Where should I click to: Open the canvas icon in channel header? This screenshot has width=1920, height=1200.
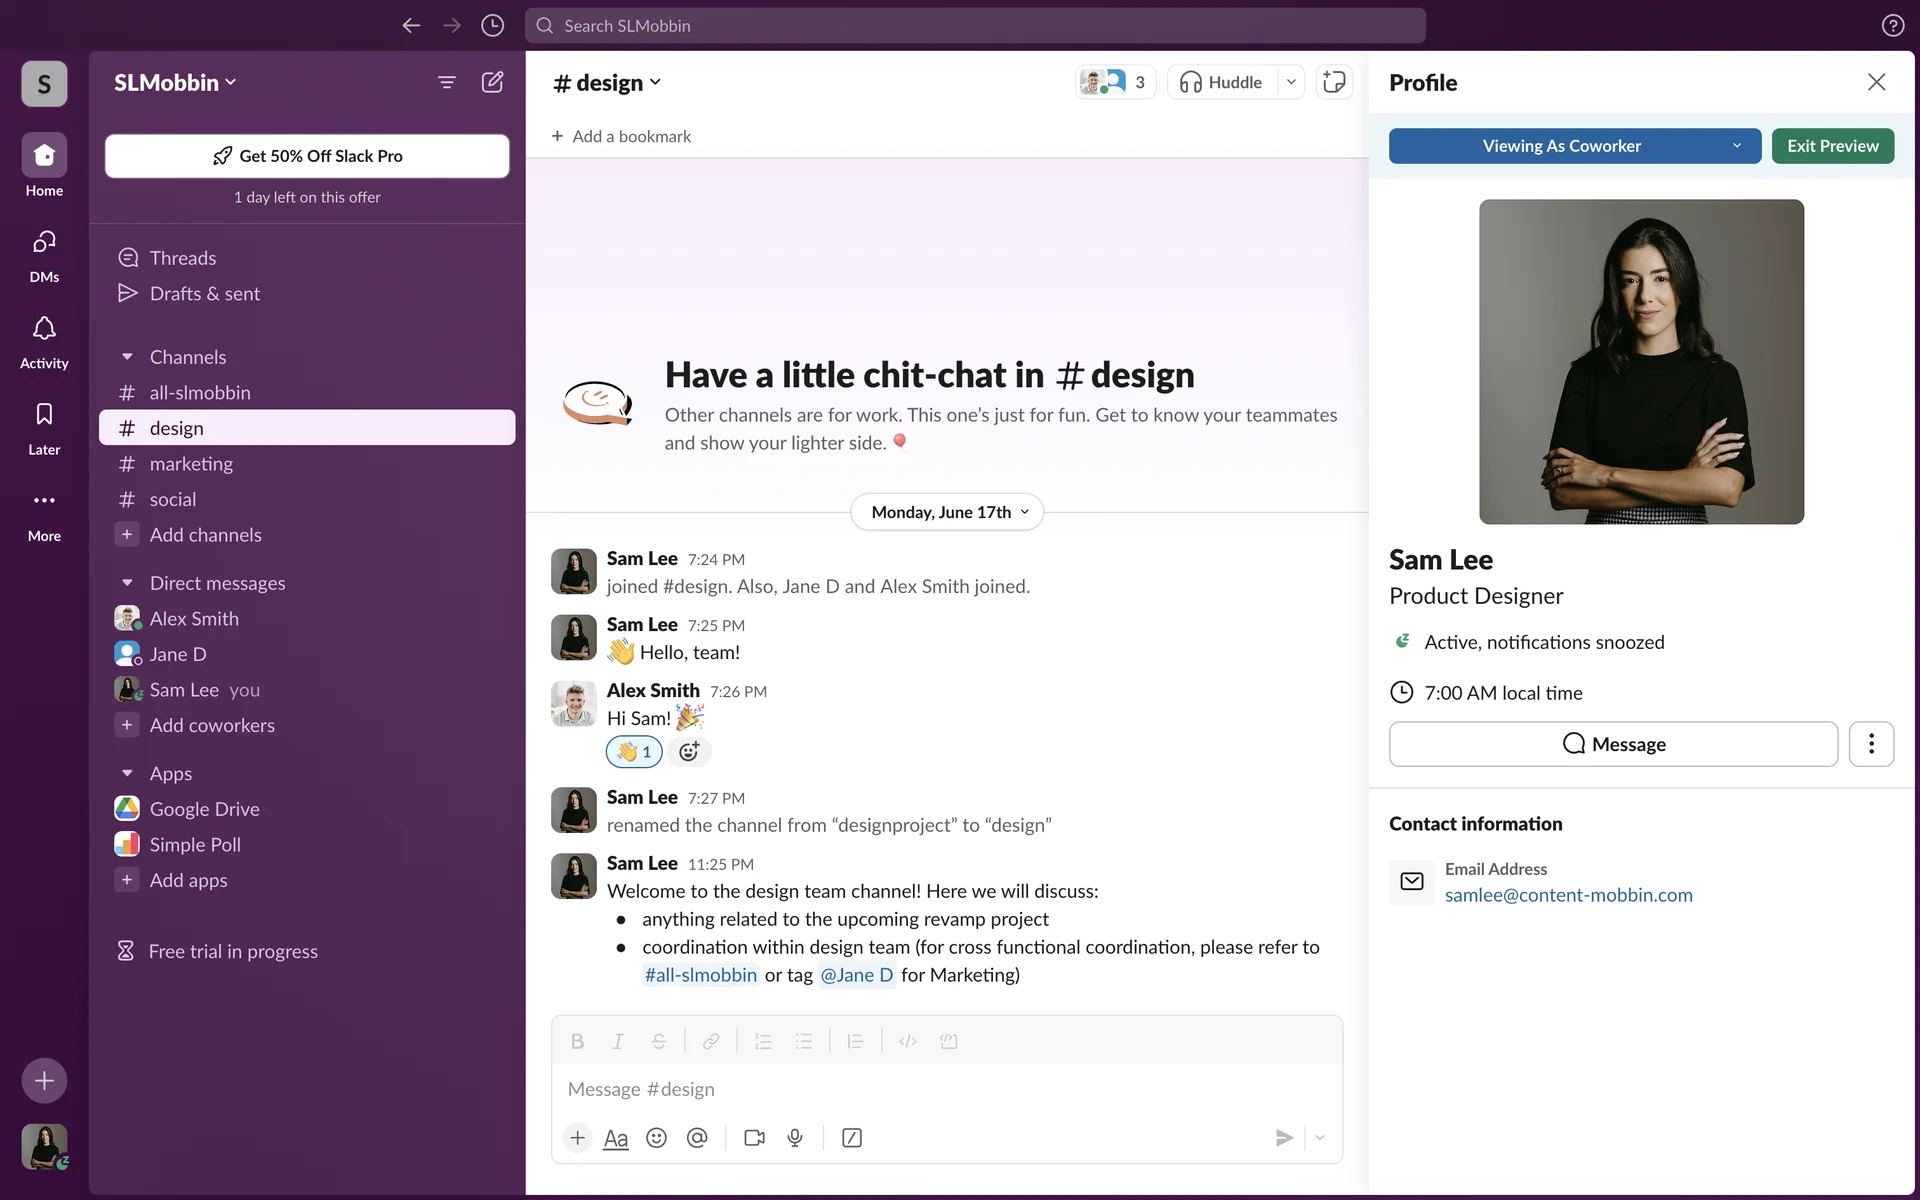[1334, 82]
